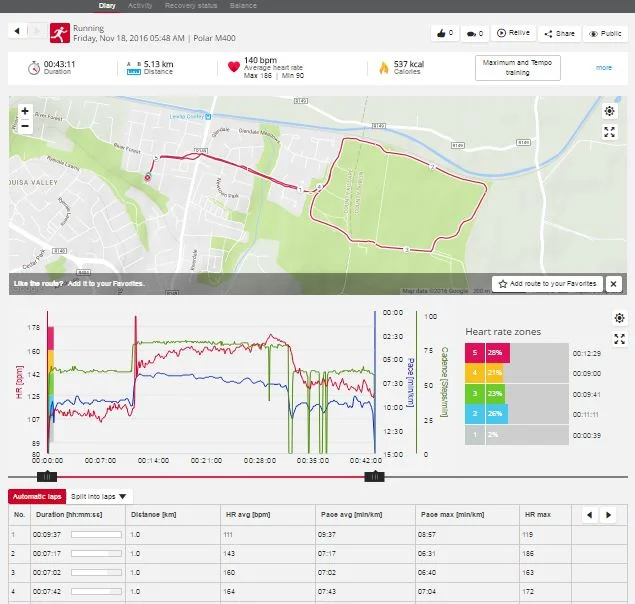Expand the map to fullscreen
This screenshot has width=635, height=604.
tap(610, 132)
